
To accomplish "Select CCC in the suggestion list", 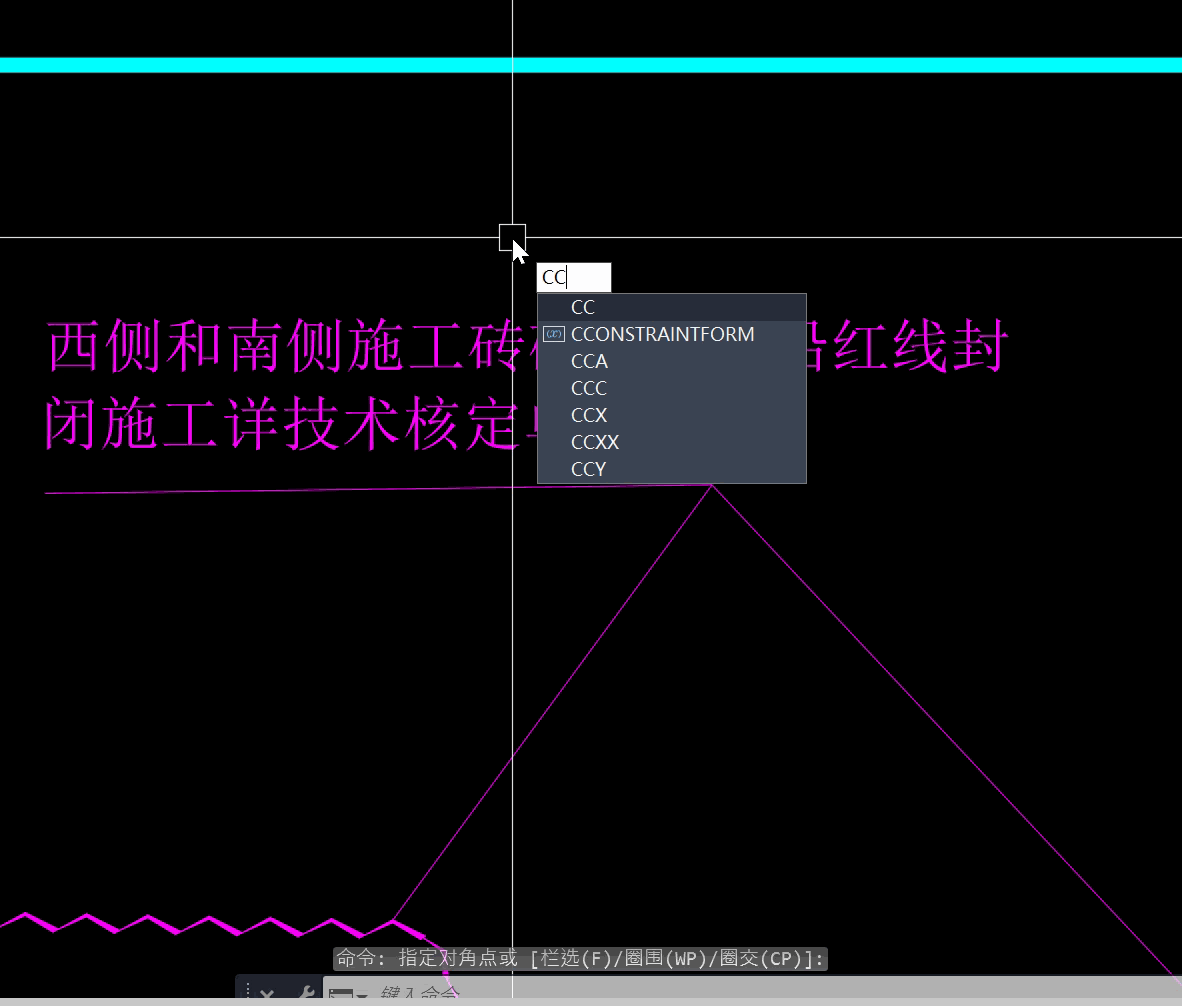I will click(x=589, y=388).
